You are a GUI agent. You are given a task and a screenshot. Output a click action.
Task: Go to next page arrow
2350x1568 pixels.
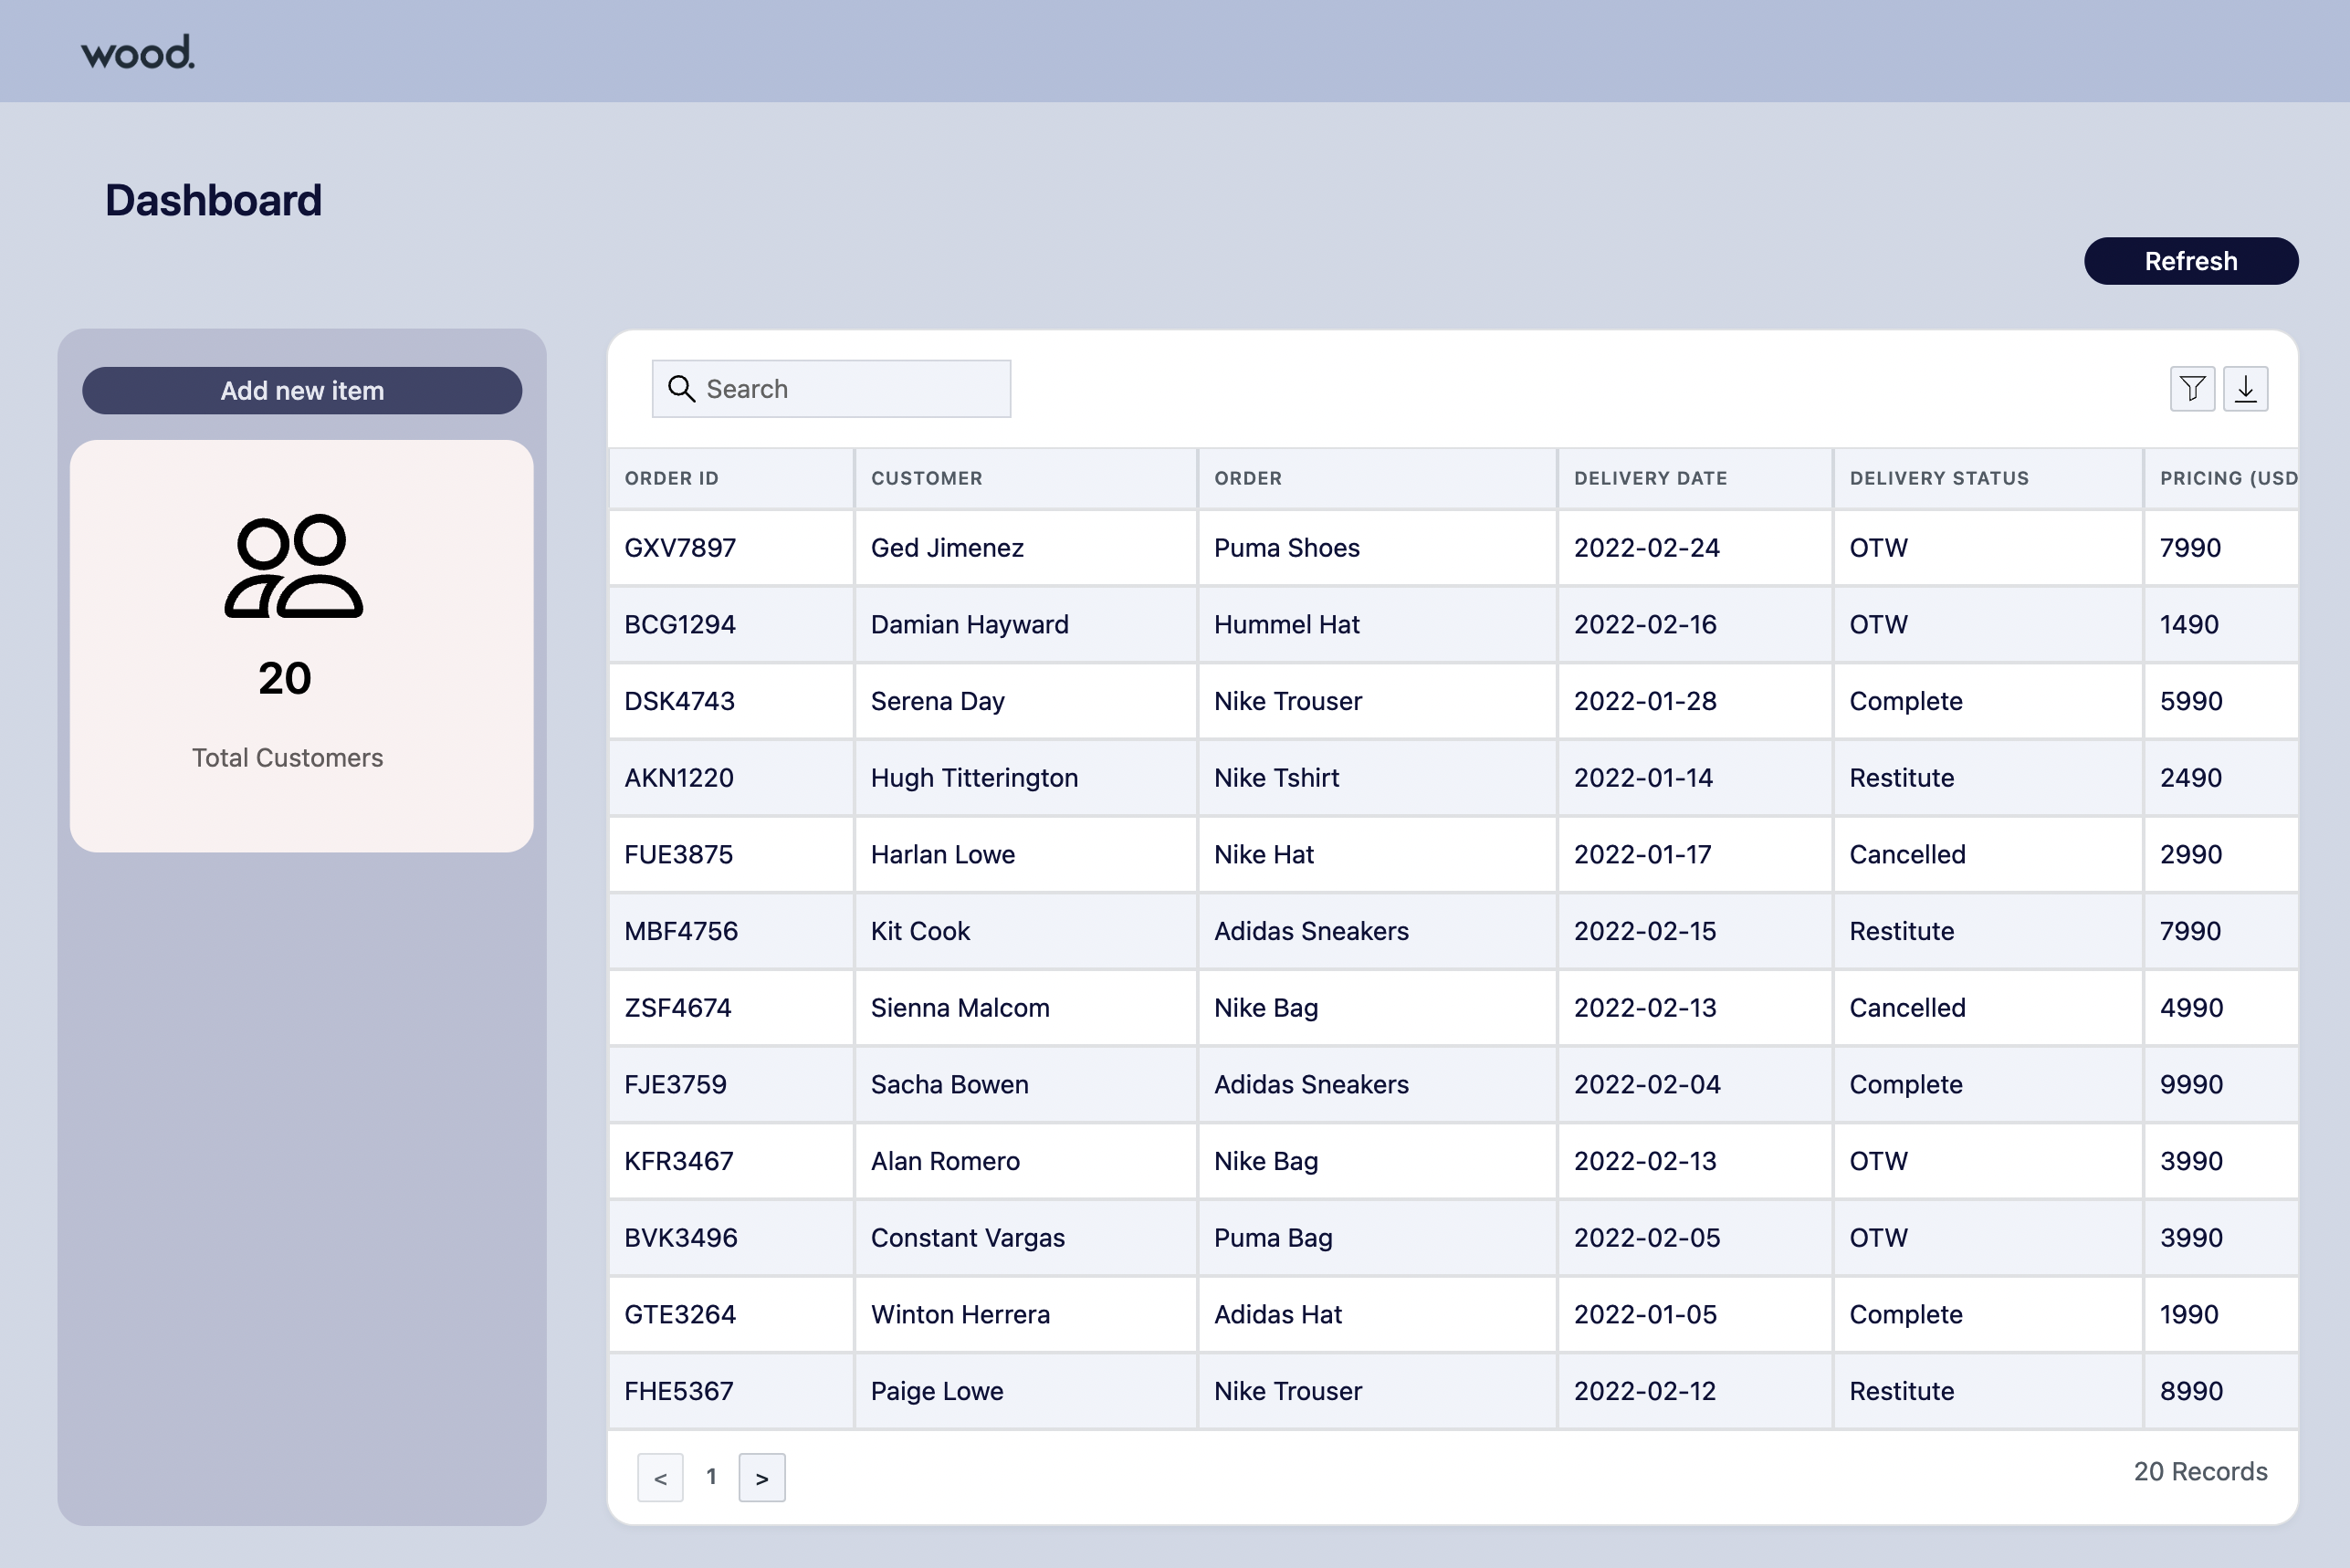(761, 1477)
